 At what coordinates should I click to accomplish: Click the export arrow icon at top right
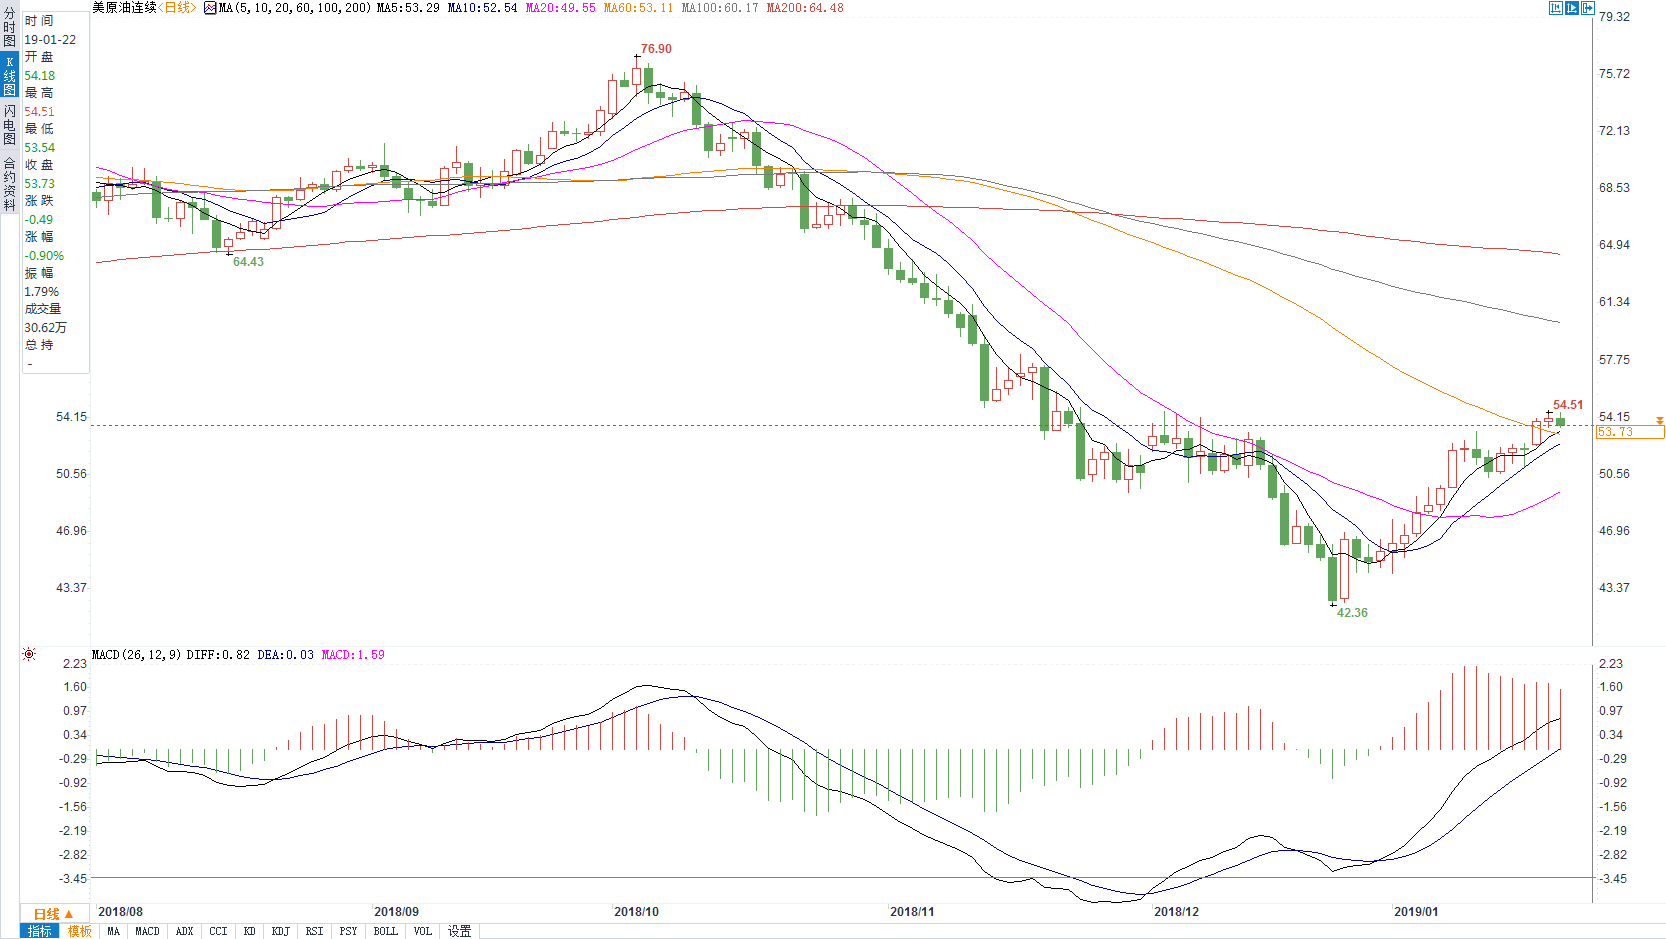(x=1587, y=8)
